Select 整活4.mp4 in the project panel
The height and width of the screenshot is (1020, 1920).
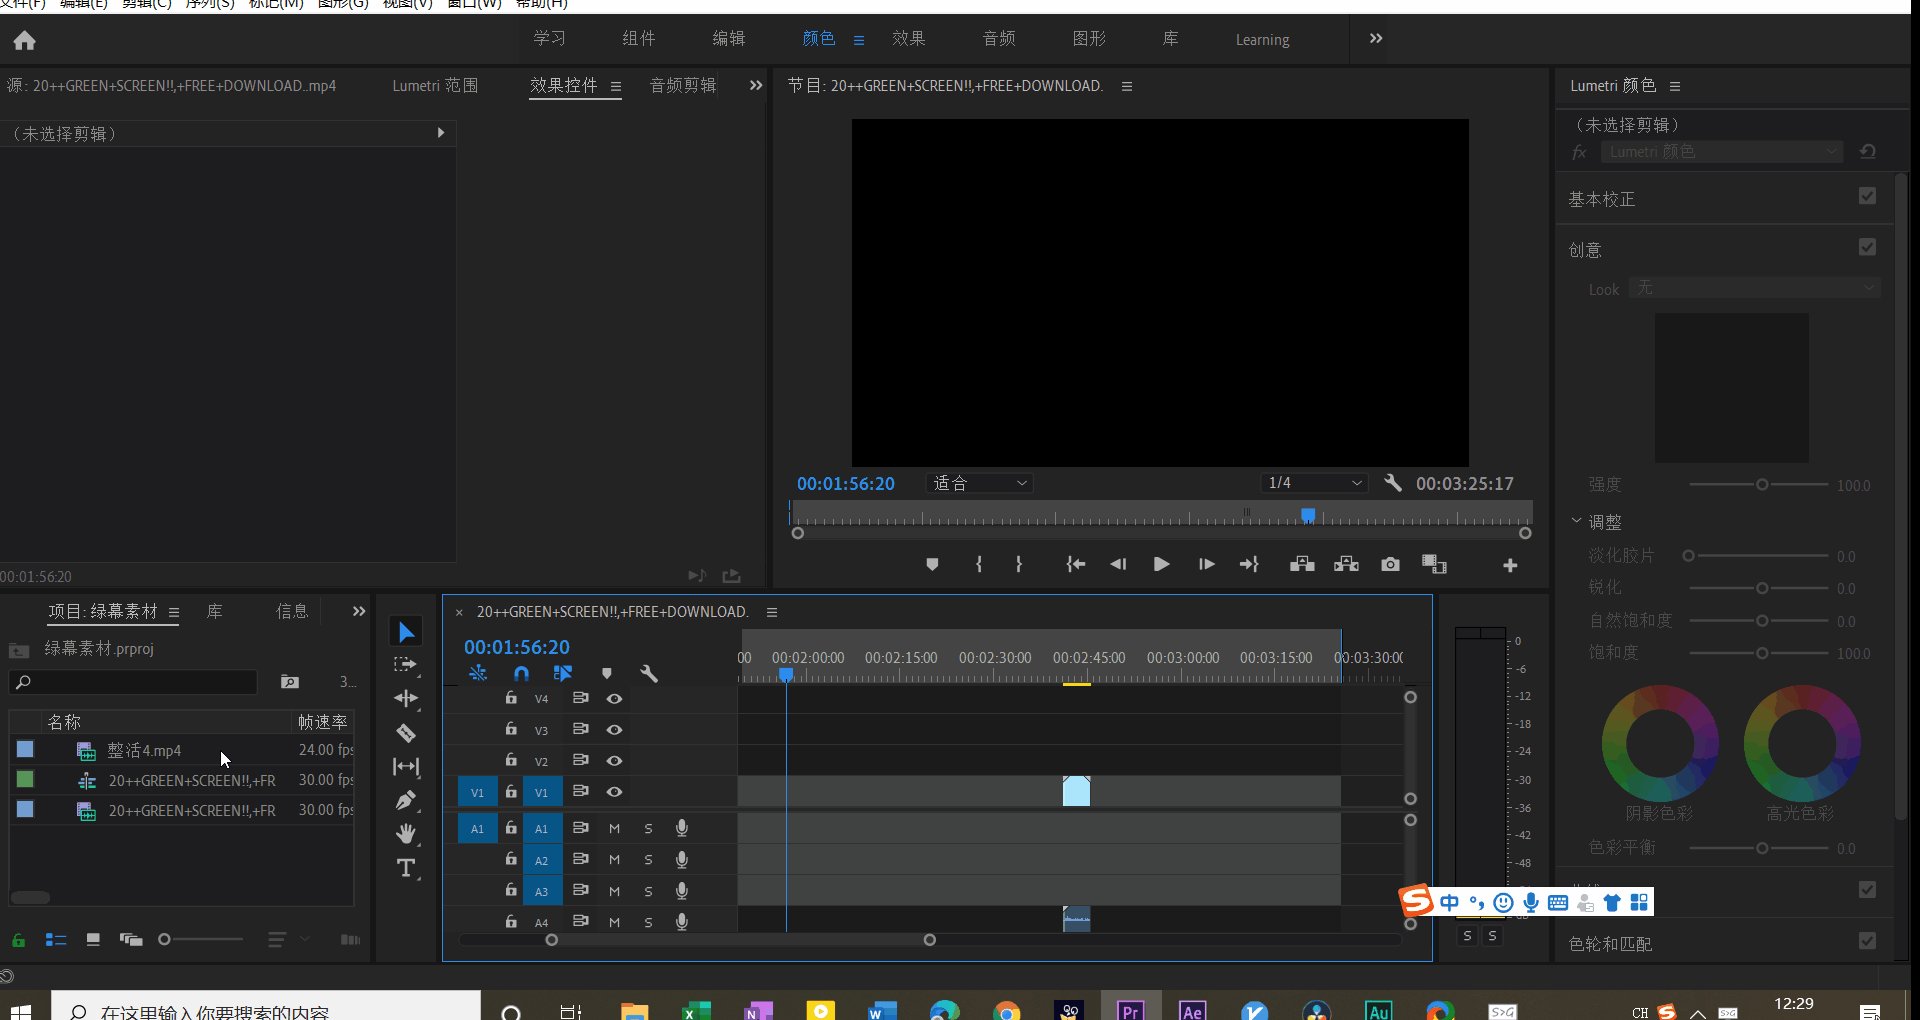pyautogui.click(x=144, y=750)
